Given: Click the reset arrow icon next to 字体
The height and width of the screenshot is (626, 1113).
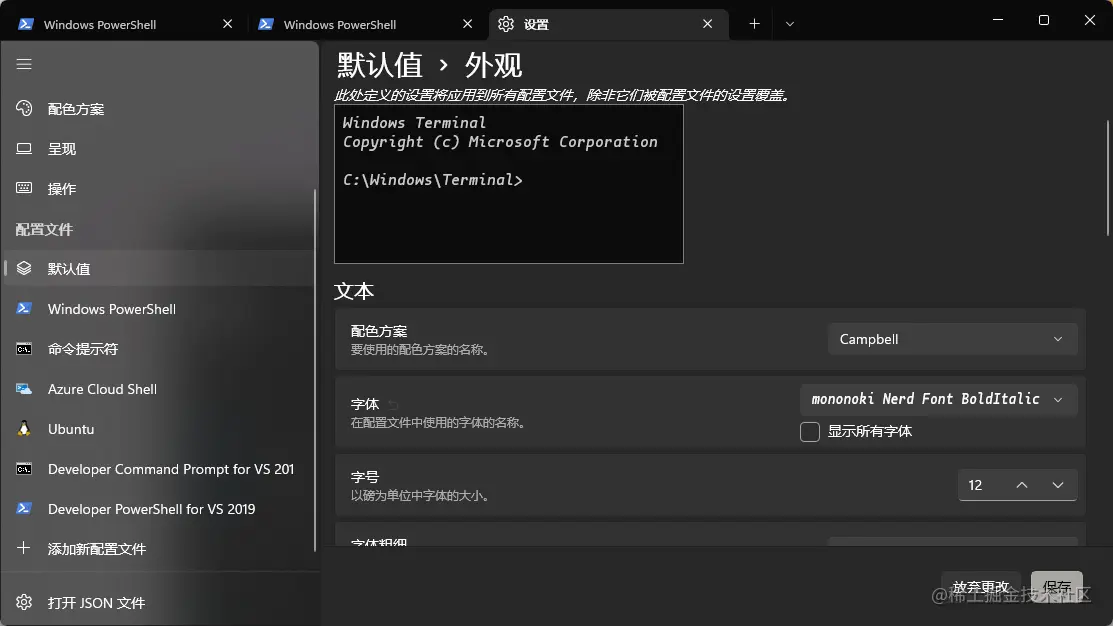Looking at the screenshot, I should (393, 405).
